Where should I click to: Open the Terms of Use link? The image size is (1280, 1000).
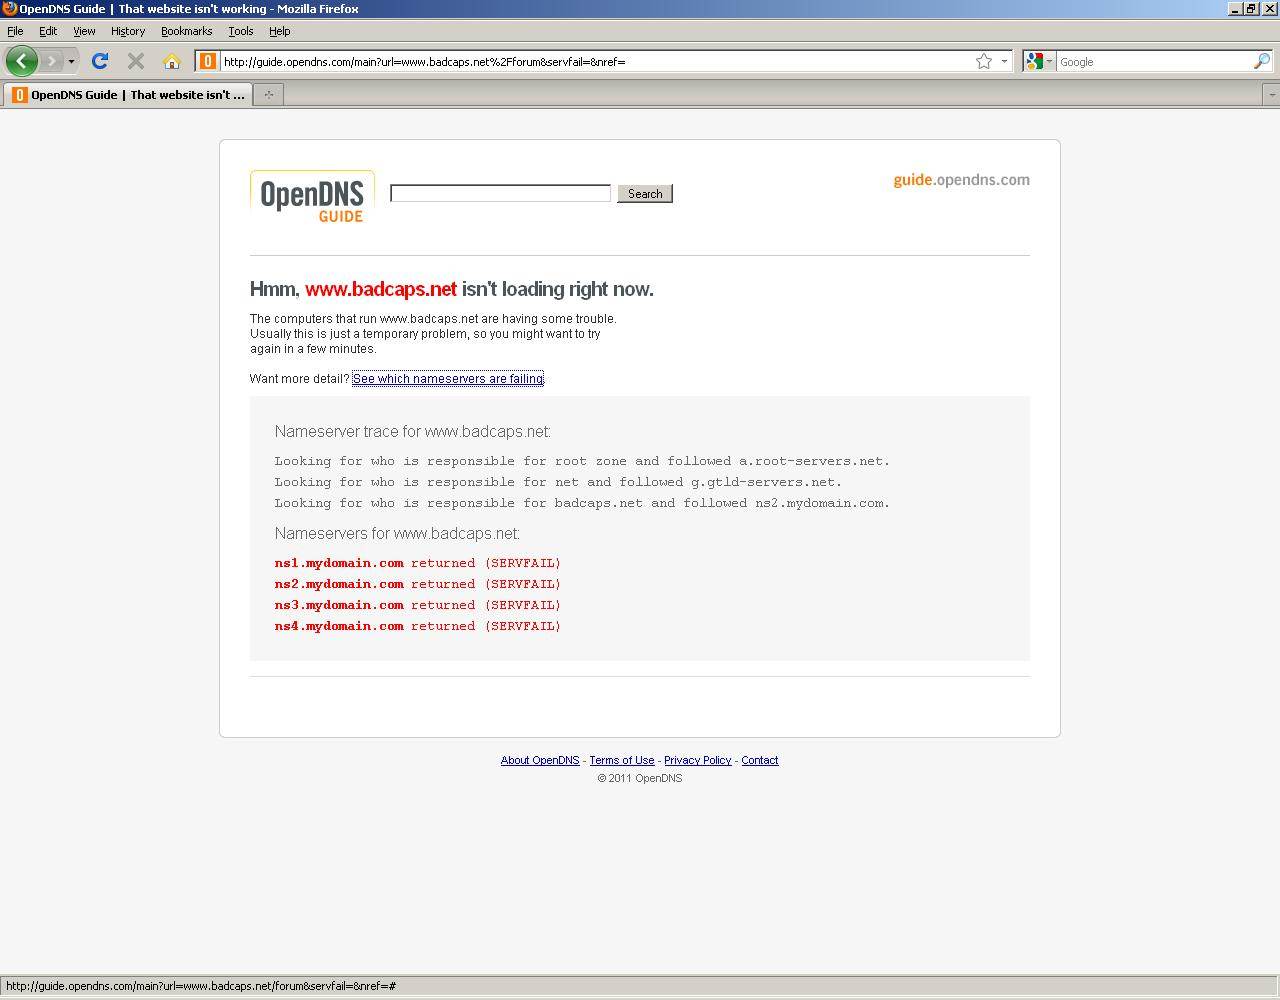click(622, 760)
